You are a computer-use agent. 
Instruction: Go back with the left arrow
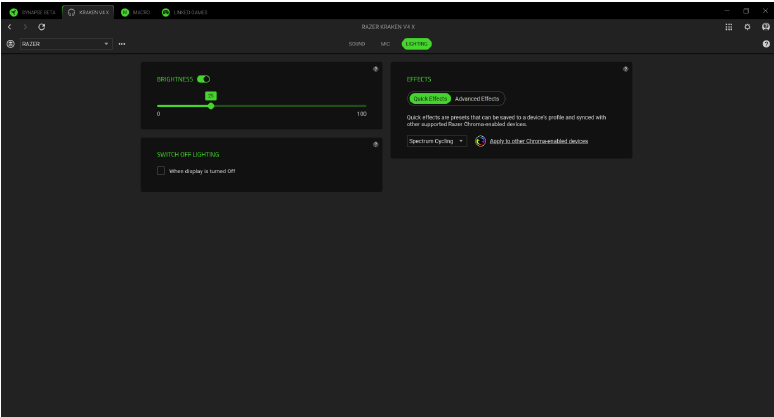coord(9,27)
